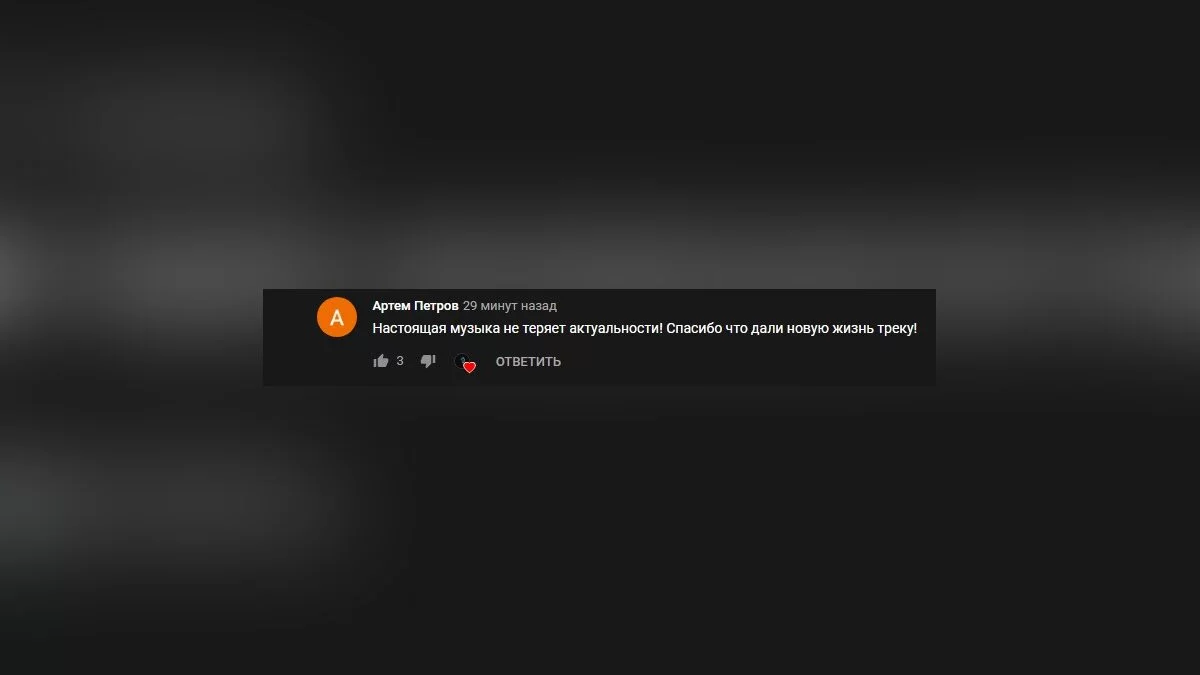Image resolution: width=1200 pixels, height=675 pixels.
Task: Click the word 'Спасибо' in the comment
Action: (x=694, y=328)
